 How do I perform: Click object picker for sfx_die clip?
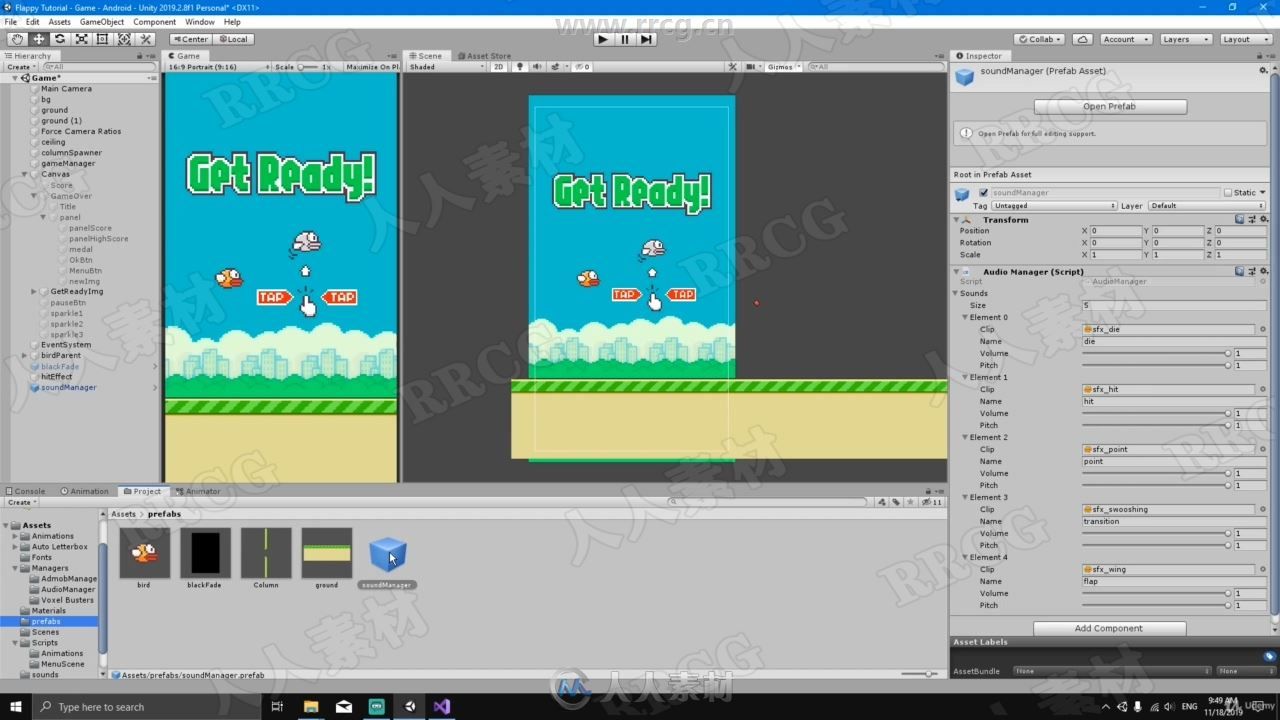point(1262,329)
